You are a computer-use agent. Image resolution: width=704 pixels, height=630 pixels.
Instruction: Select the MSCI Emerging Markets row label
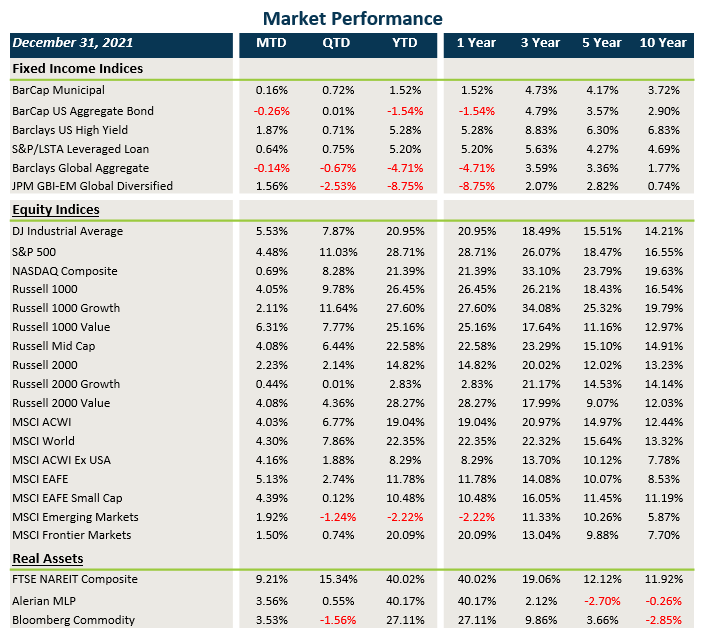(75, 517)
